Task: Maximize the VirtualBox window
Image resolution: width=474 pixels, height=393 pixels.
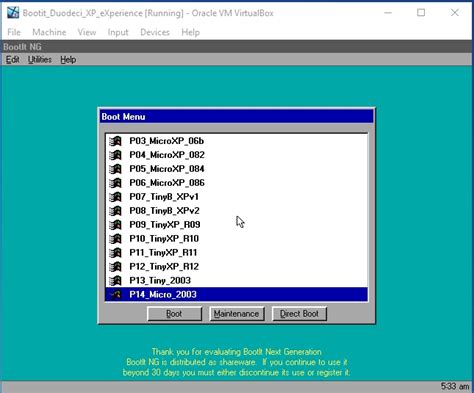Action: point(421,13)
